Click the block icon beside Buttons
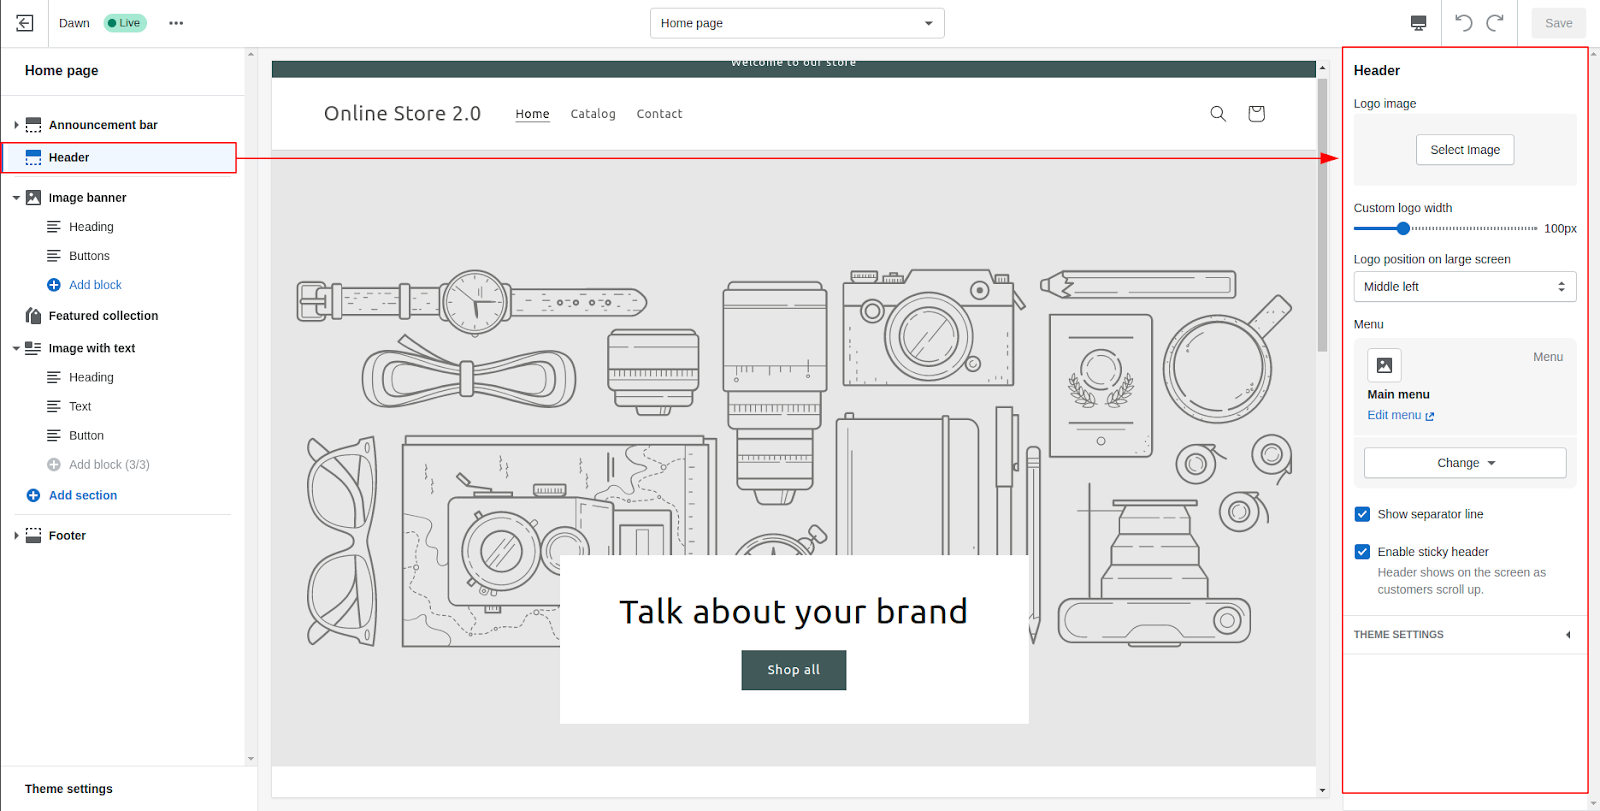This screenshot has height=811, width=1600. 54,256
